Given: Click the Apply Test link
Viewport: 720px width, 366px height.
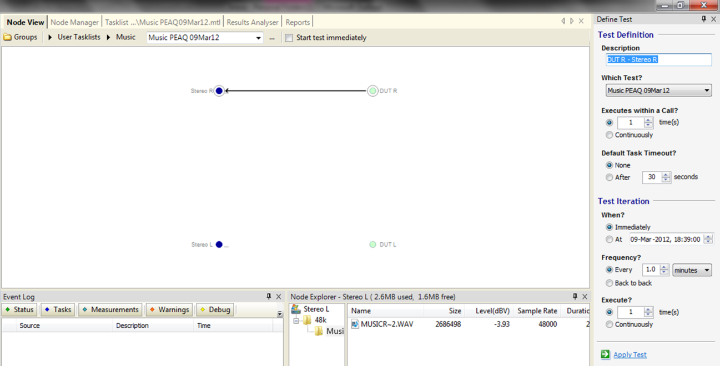Looking at the screenshot, I should pyautogui.click(x=630, y=355).
